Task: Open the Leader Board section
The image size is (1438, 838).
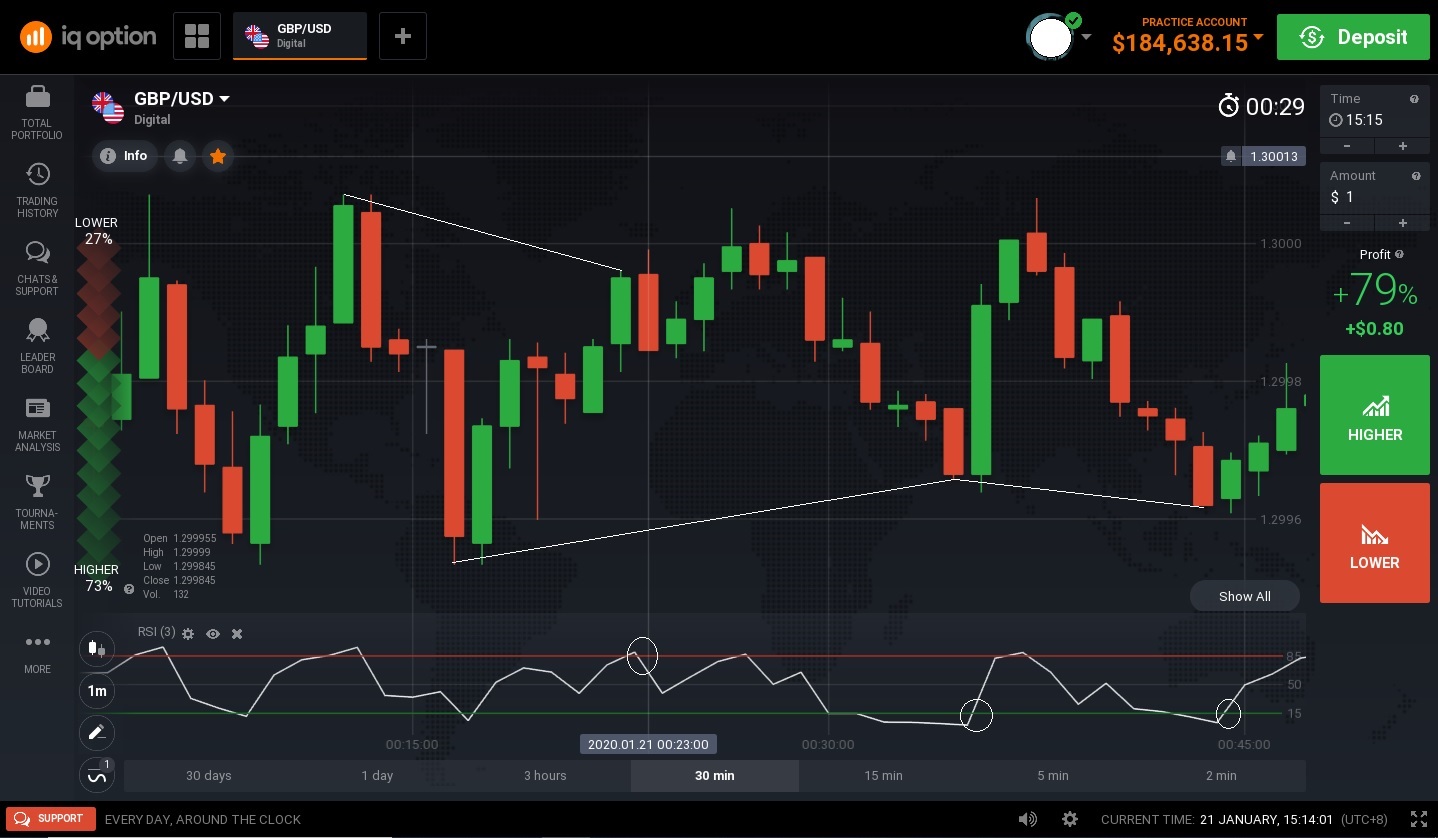Action: pos(37,346)
